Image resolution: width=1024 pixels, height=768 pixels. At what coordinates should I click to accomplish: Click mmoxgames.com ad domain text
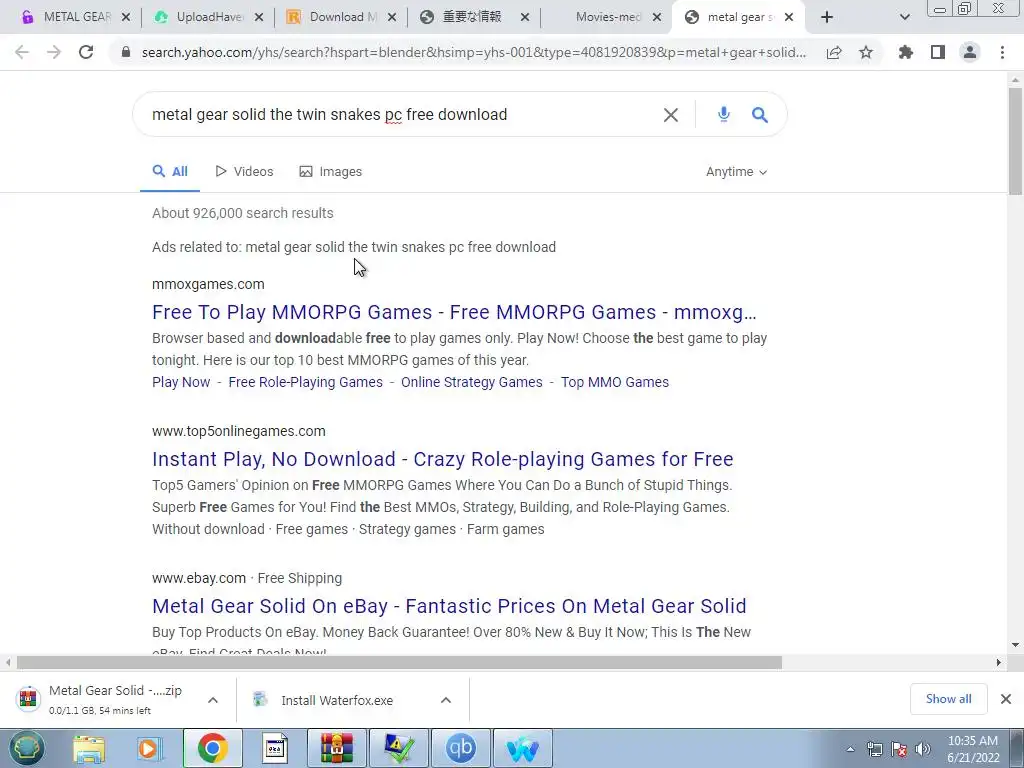click(x=208, y=284)
